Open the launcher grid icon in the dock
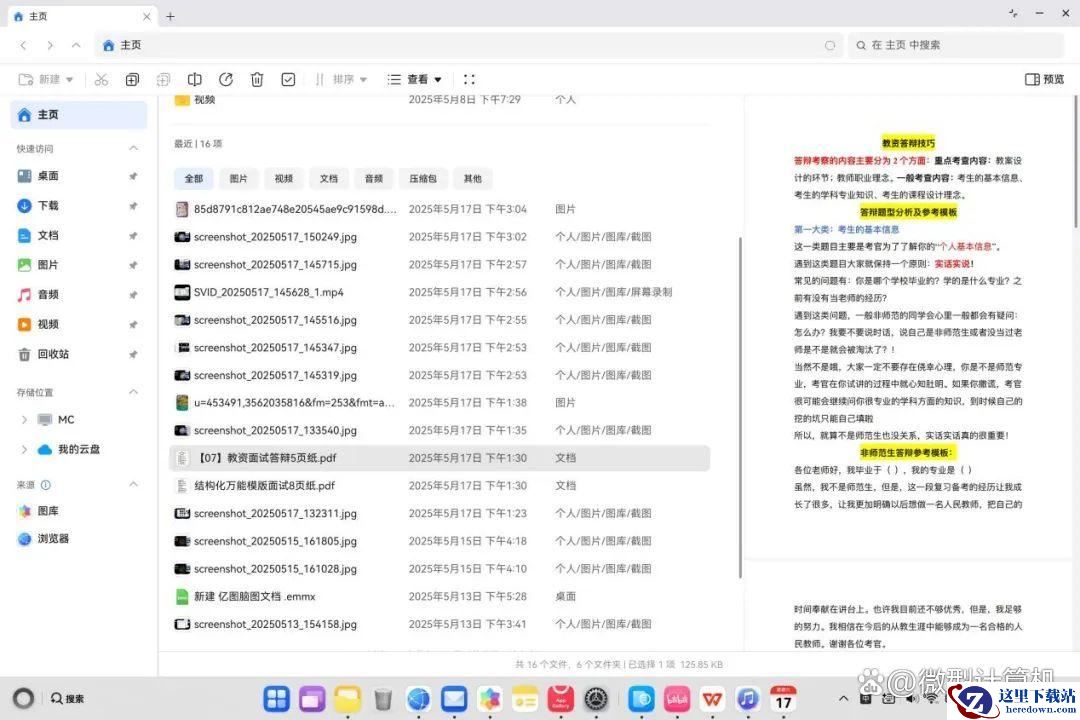Image resolution: width=1080 pixels, height=720 pixels. coord(276,699)
